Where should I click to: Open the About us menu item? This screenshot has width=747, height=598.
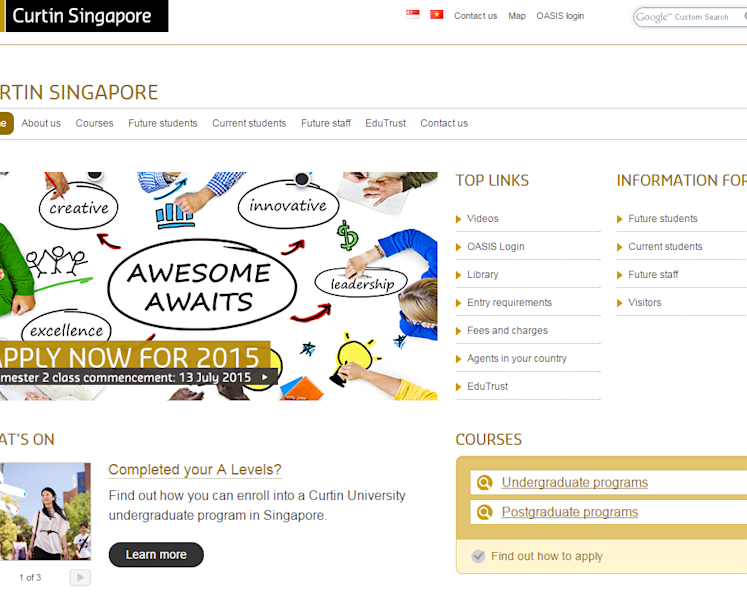click(41, 123)
